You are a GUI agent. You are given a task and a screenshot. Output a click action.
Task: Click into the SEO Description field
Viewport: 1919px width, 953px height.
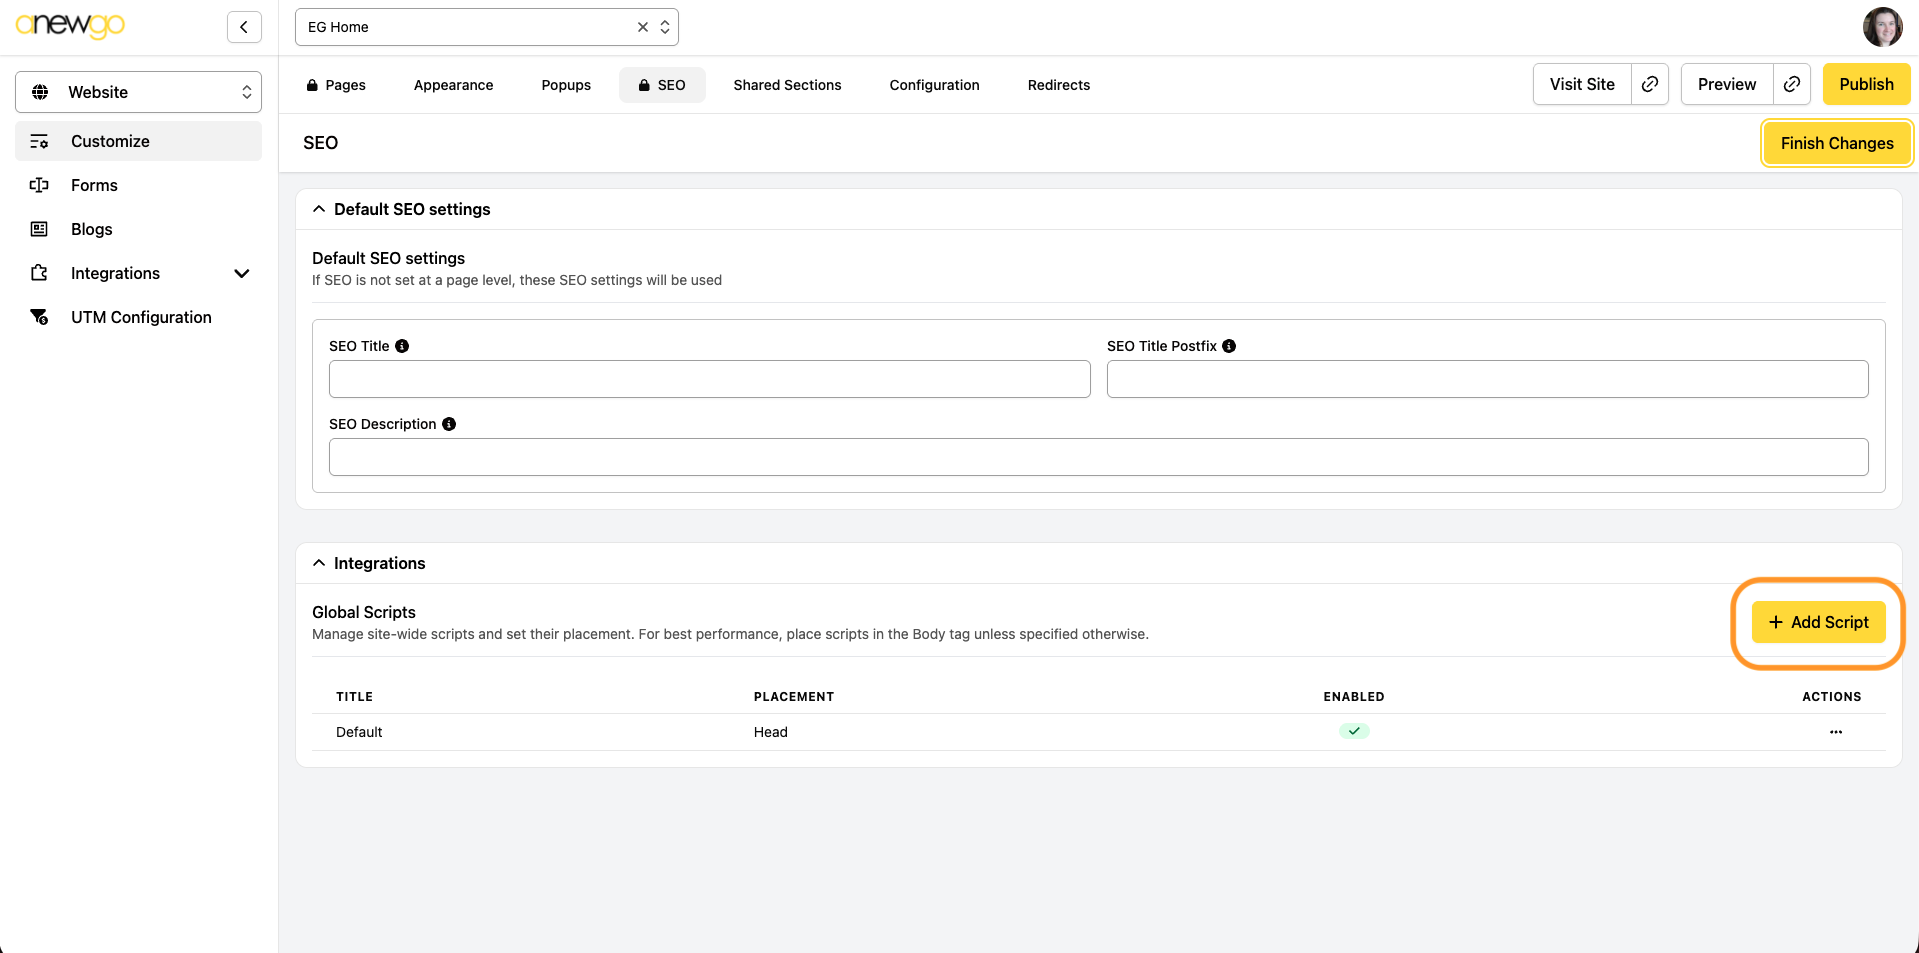(1098, 457)
